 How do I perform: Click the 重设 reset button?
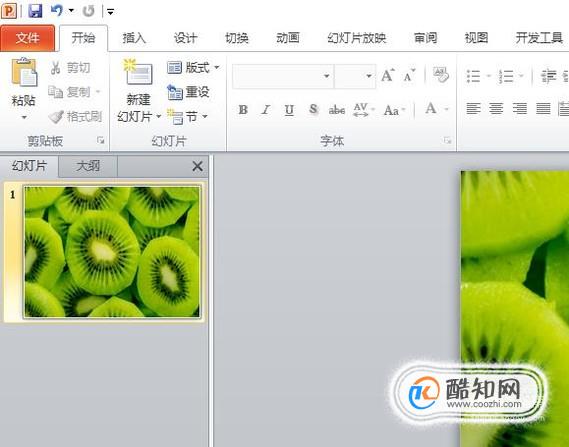[x=189, y=92]
